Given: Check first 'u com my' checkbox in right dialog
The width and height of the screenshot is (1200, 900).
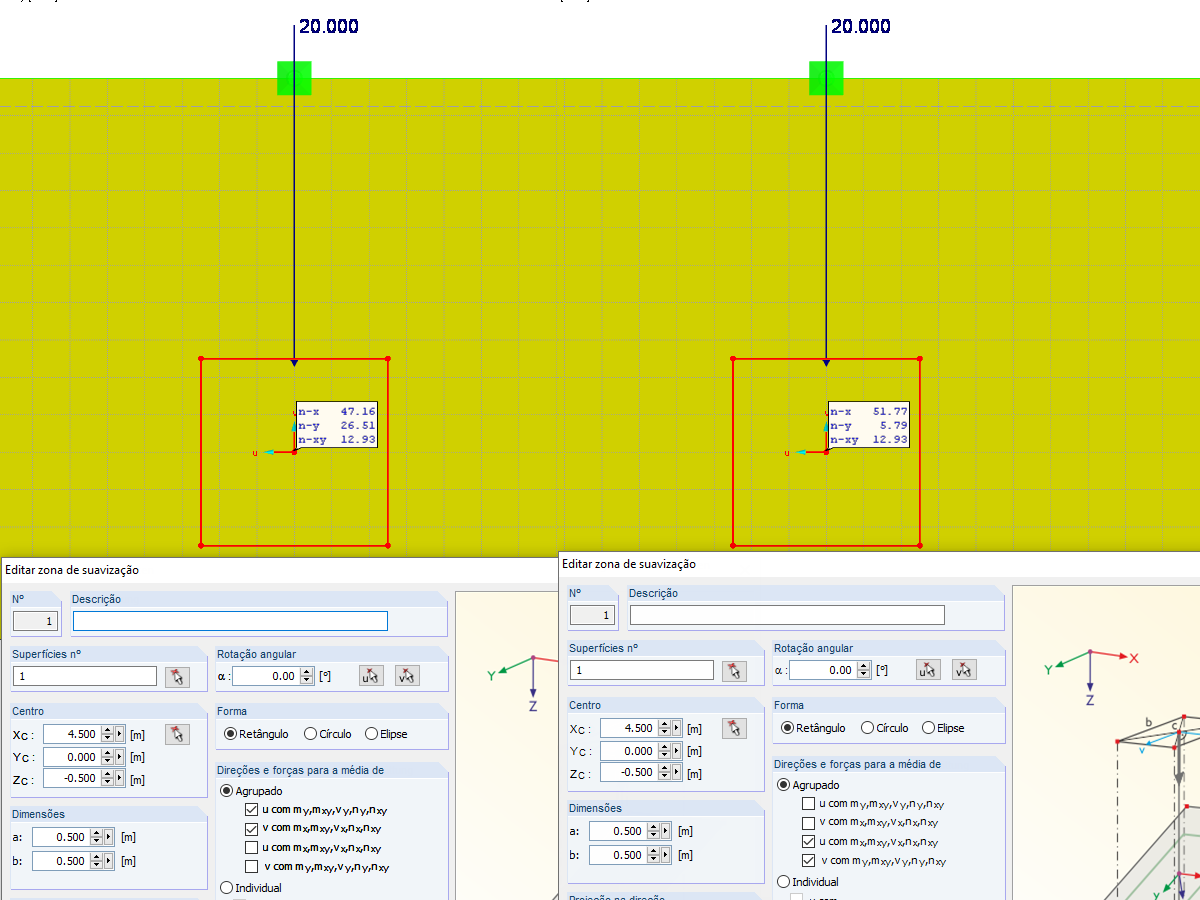Looking at the screenshot, I should click(x=808, y=803).
